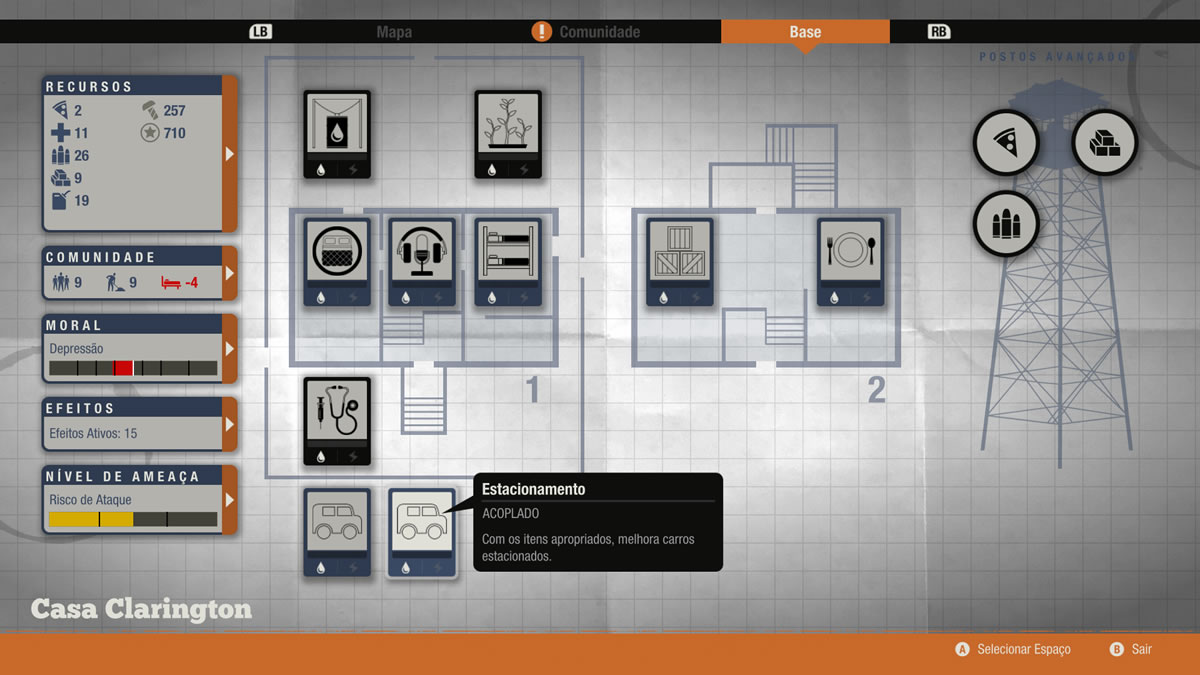This screenshot has height=675, width=1200.
Task: Select the food outpost pizza icon
Action: tap(1006, 143)
